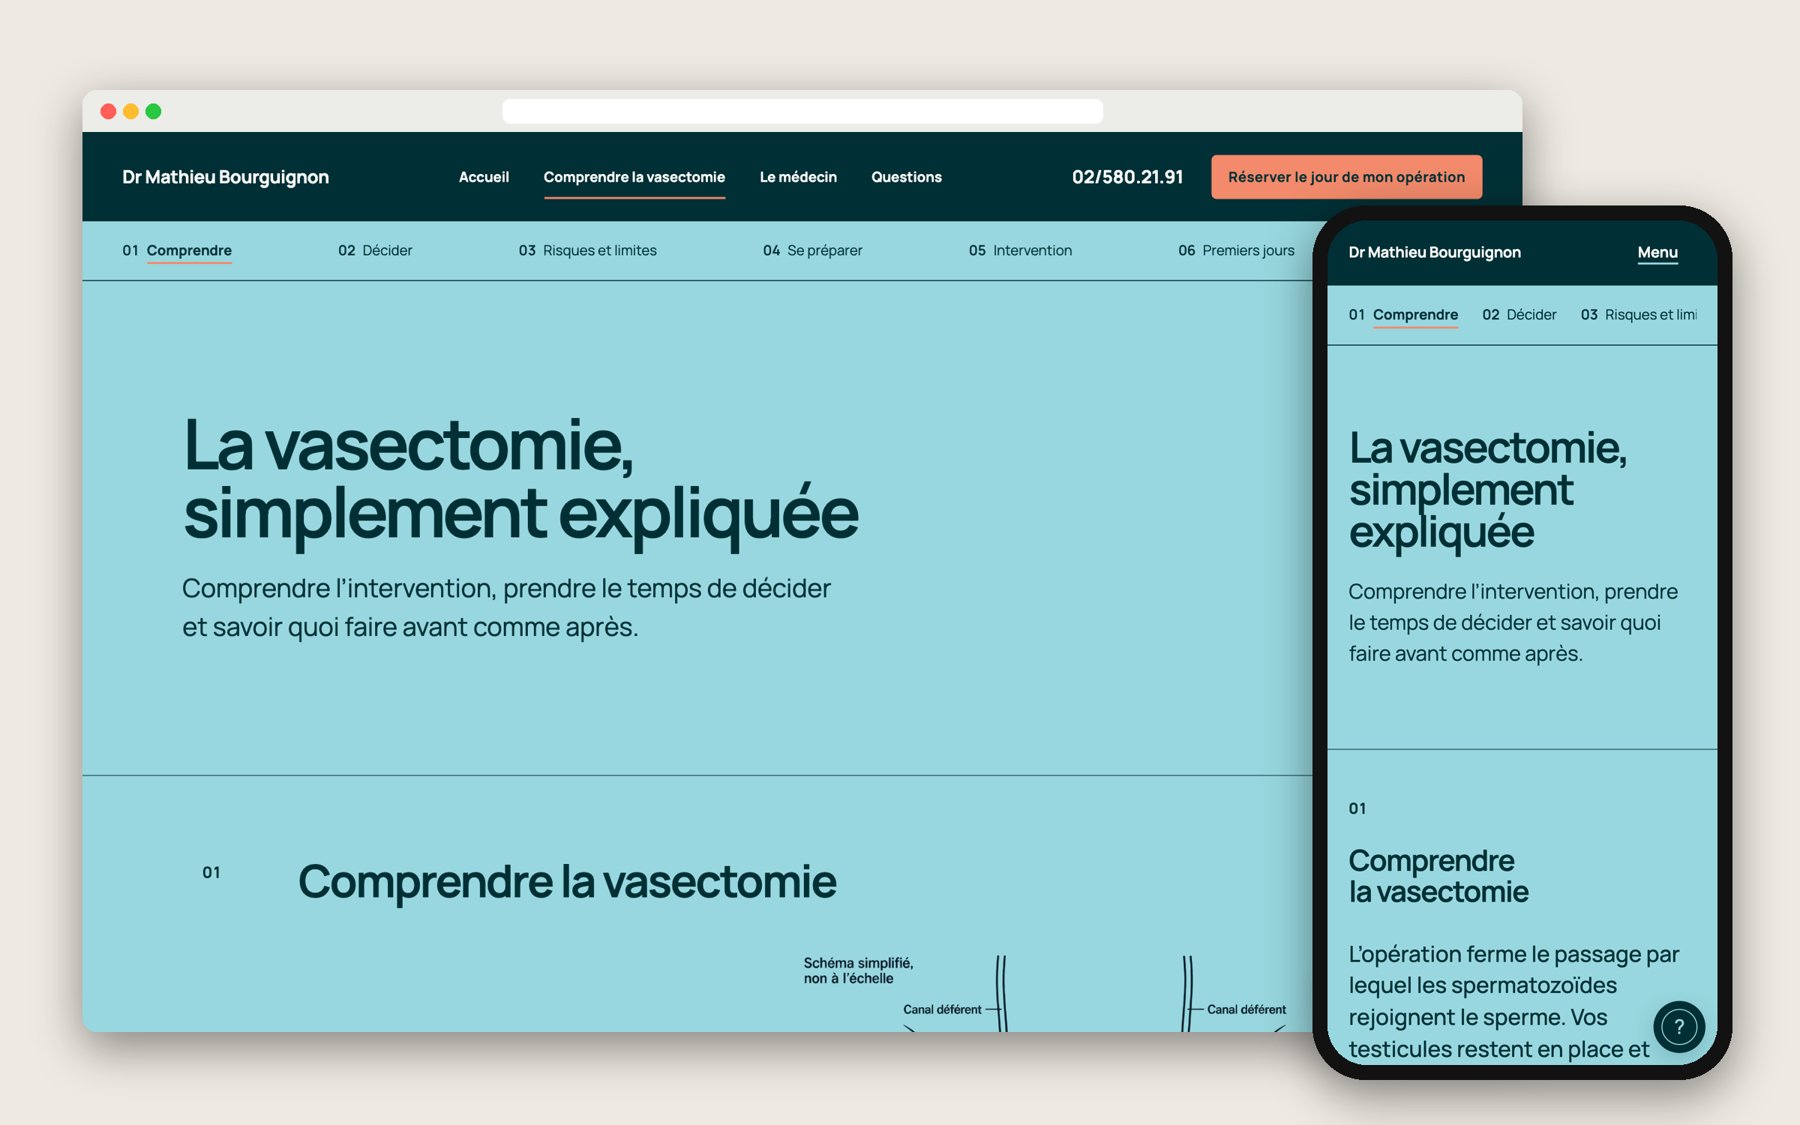Image resolution: width=1800 pixels, height=1125 pixels.
Task: Click the browser address bar
Action: coord(803,111)
